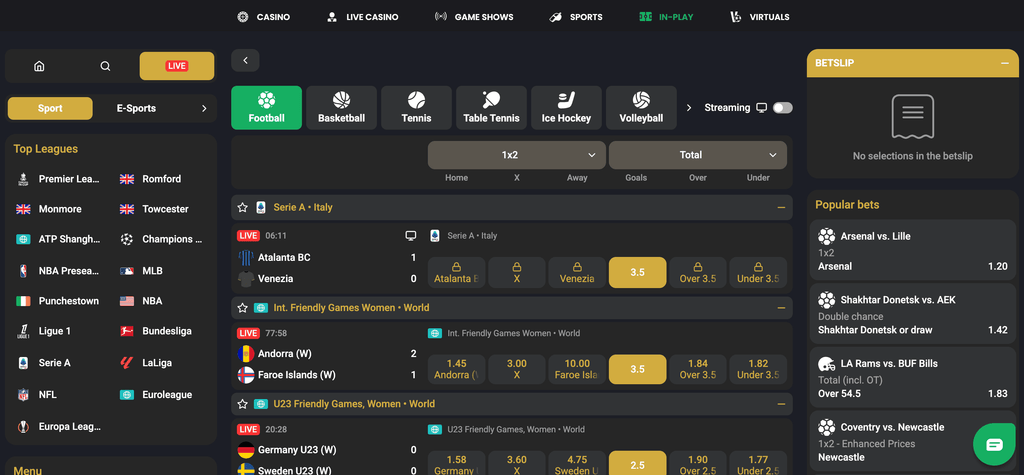Image resolution: width=1024 pixels, height=475 pixels.
Task: Toggle the Streaming switch
Action: point(782,108)
